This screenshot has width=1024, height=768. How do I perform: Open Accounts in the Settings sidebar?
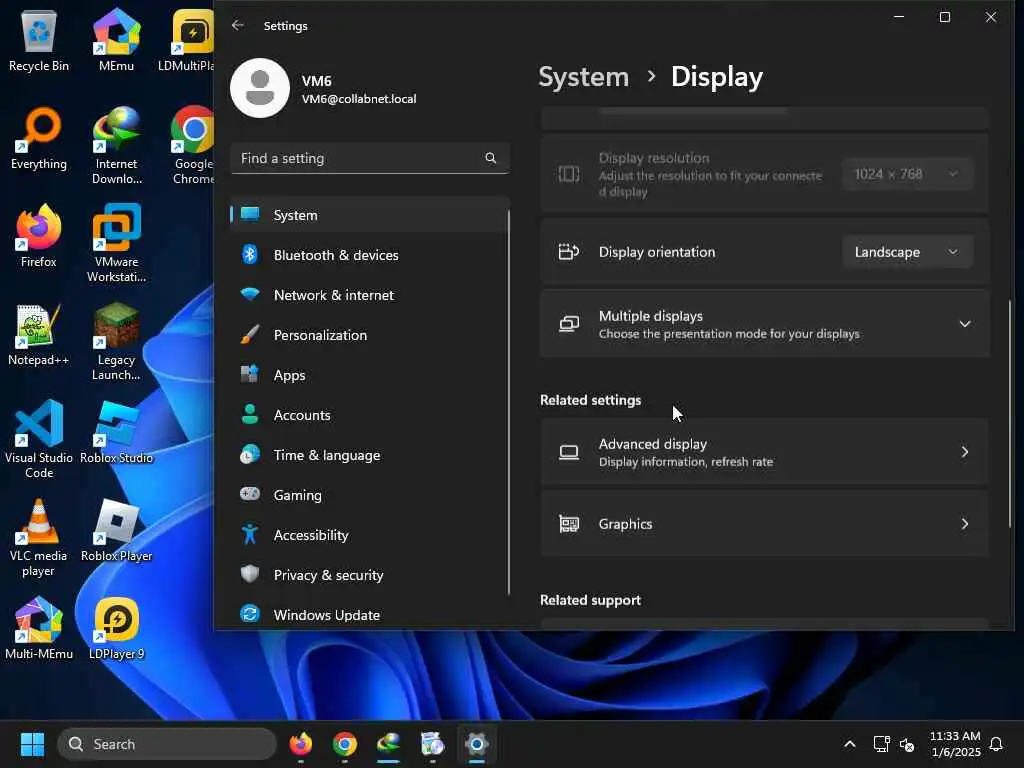[370, 415]
